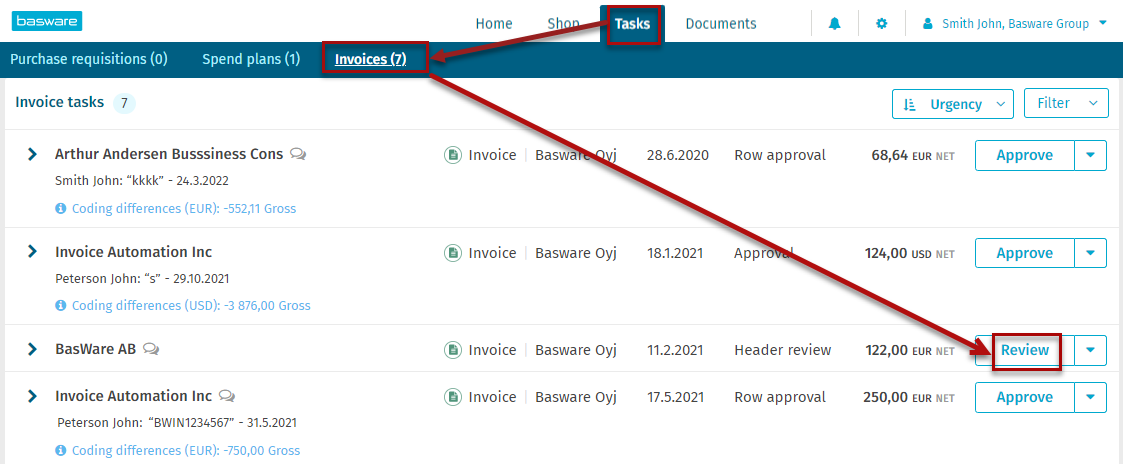This screenshot has height=464, width=1123.
Task: Click info icon for -750,00 coding differences
Action: click(x=61, y=450)
